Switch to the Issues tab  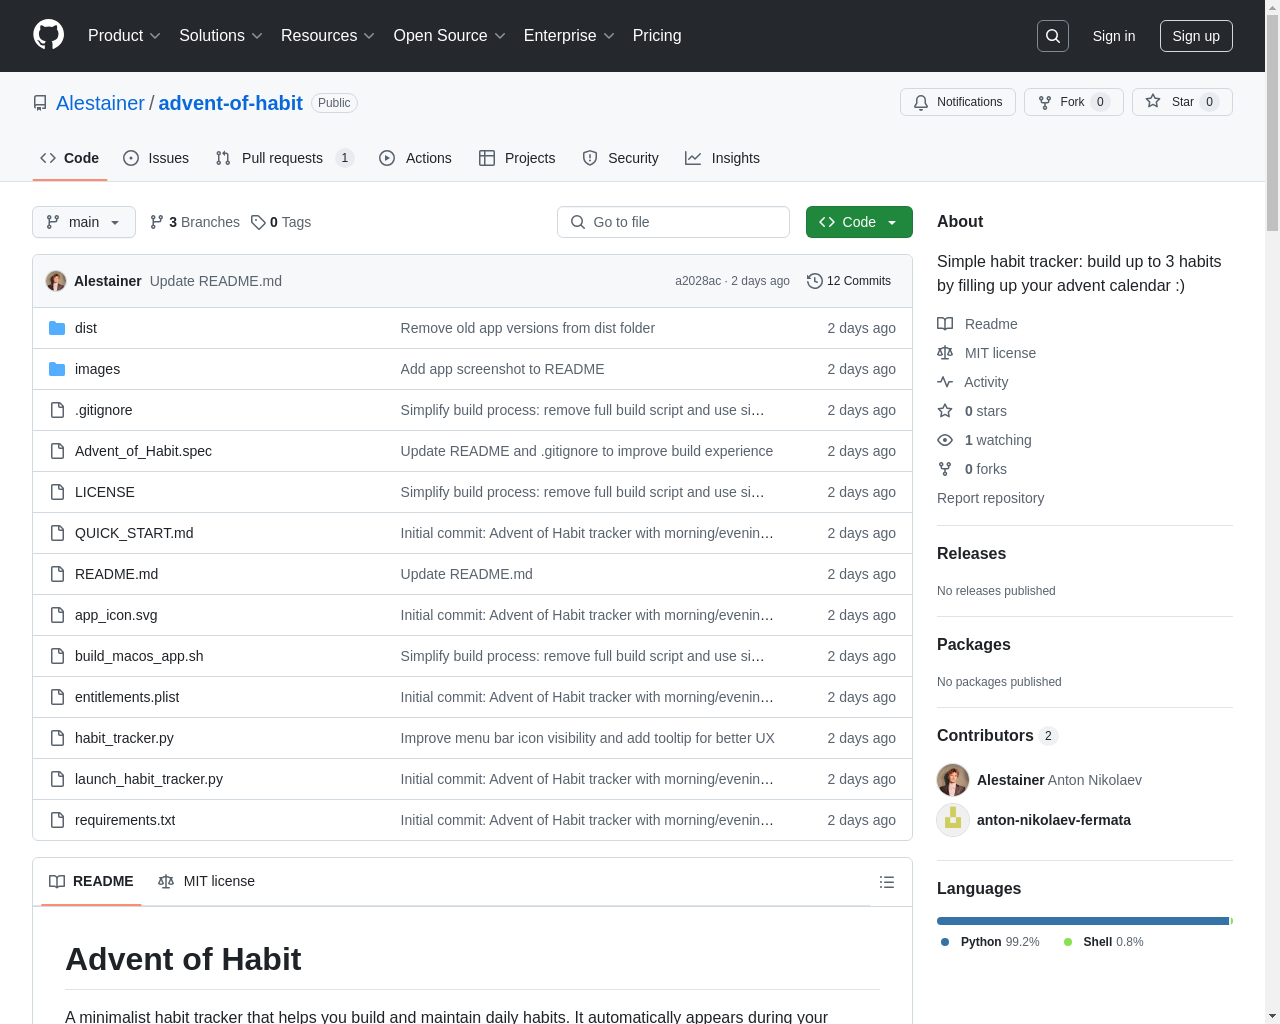(156, 158)
